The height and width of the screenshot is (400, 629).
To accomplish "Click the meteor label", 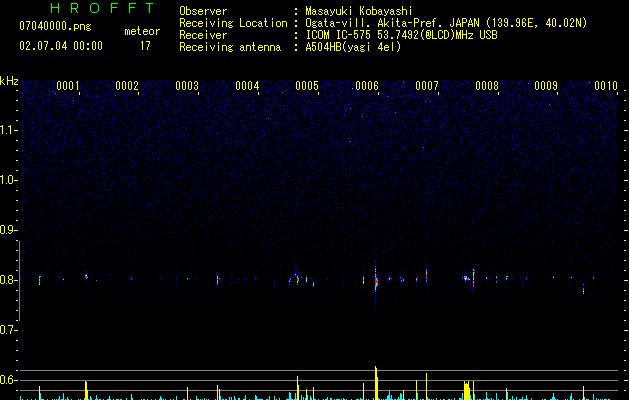I will pyautogui.click(x=142, y=31).
